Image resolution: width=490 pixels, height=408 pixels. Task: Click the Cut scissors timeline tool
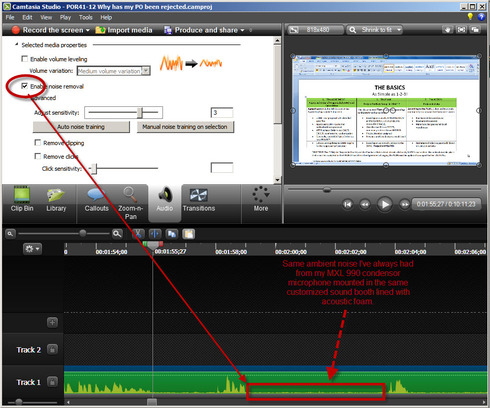[138, 234]
